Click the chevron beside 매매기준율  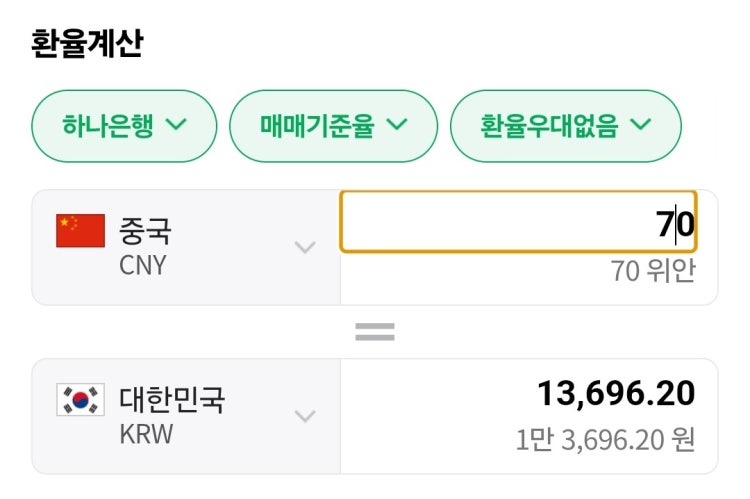click(397, 124)
